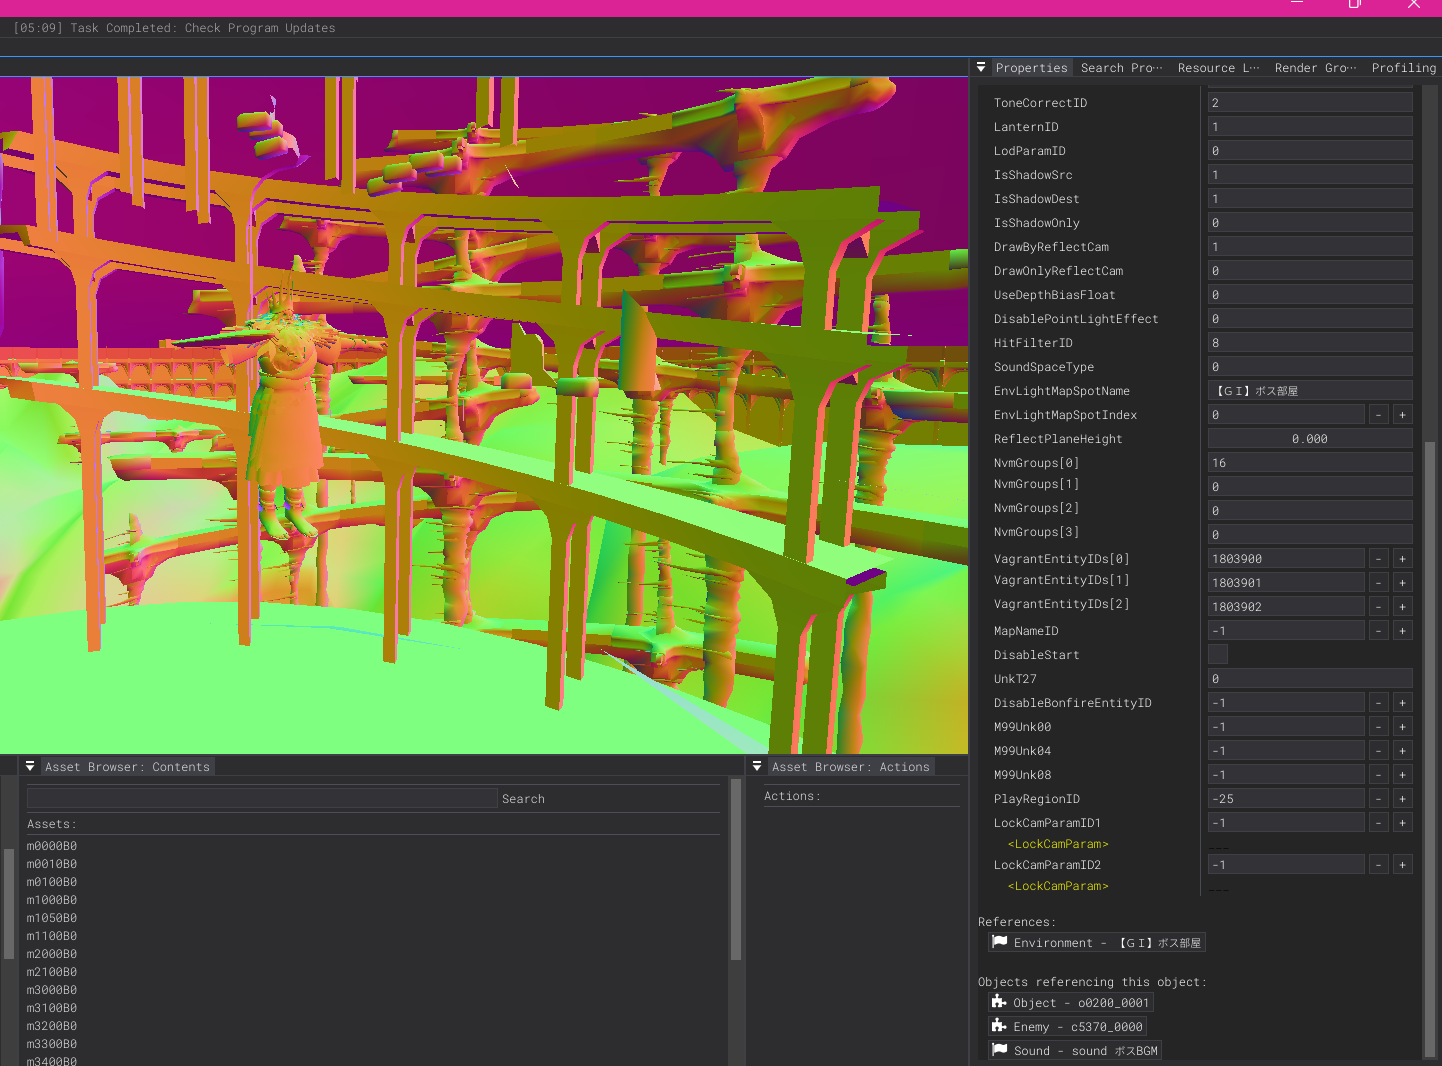This screenshot has width=1442, height=1066.
Task: Decrease LockCamParamID2 value
Action: click(1379, 864)
